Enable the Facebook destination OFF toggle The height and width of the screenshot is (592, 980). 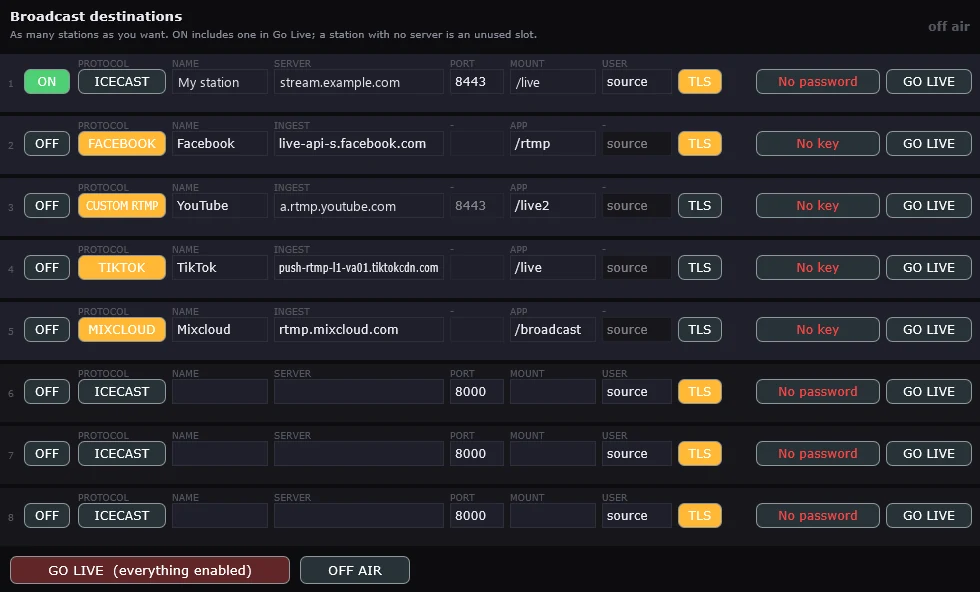pyautogui.click(x=47, y=144)
